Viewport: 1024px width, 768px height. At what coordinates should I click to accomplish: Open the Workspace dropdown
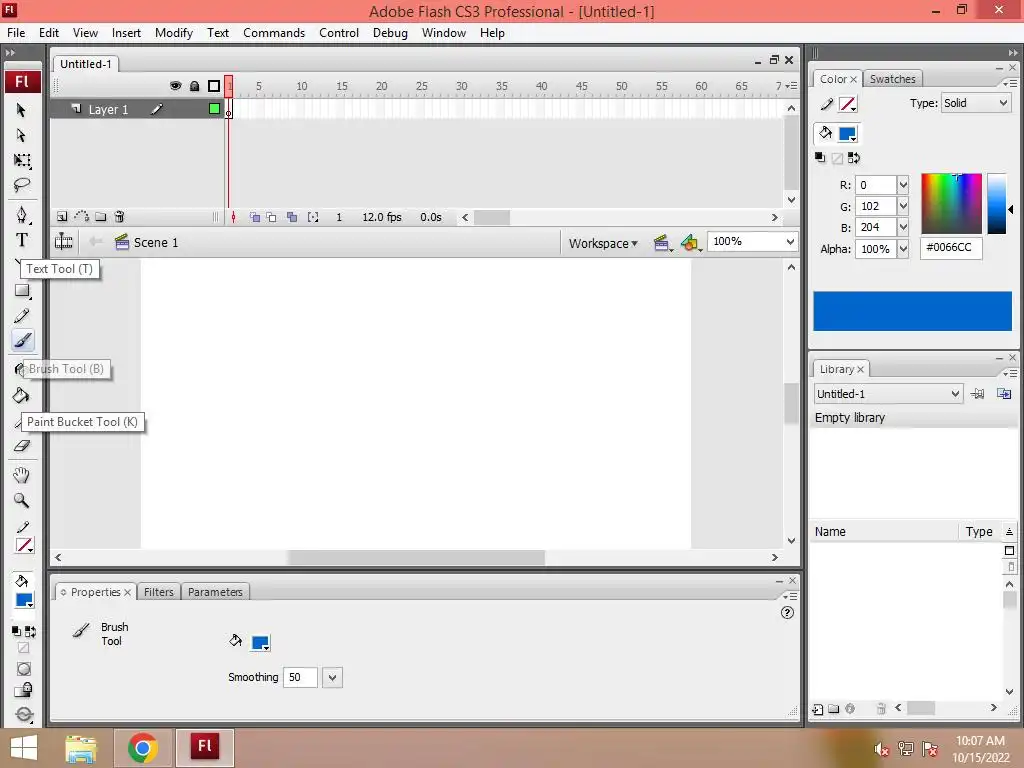(603, 244)
